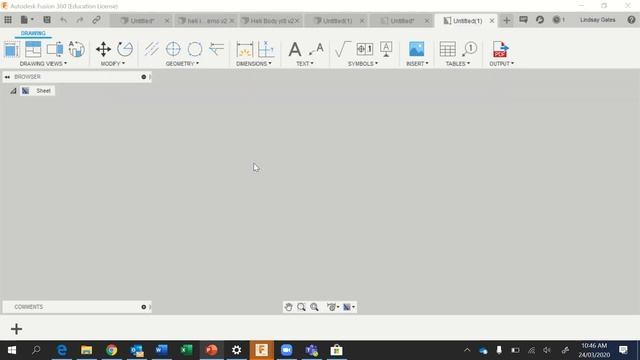Select the Centerline geometry tool
The width and height of the screenshot is (640, 360).
coord(151,49)
